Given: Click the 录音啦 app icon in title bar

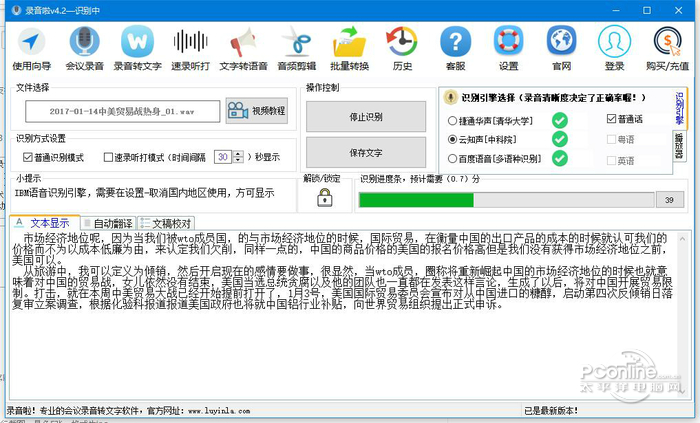Looking at the screenshot, I should point(17,10).
